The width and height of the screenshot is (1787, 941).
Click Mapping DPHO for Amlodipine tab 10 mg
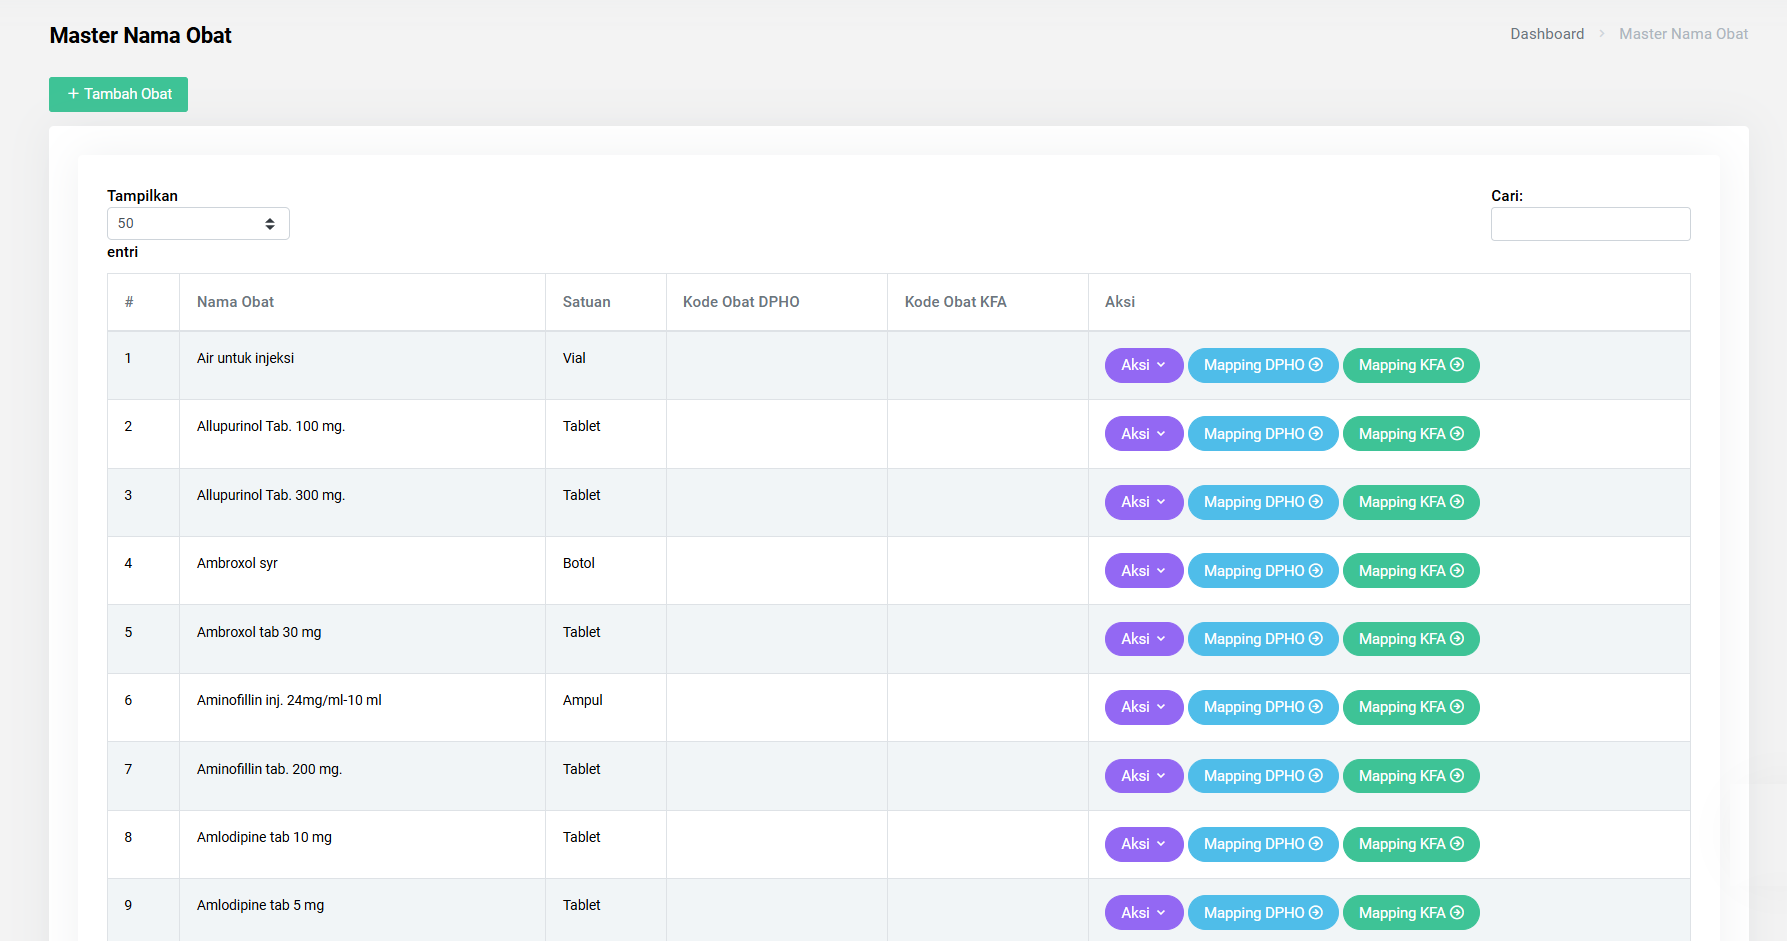(x=1263, y=844)
